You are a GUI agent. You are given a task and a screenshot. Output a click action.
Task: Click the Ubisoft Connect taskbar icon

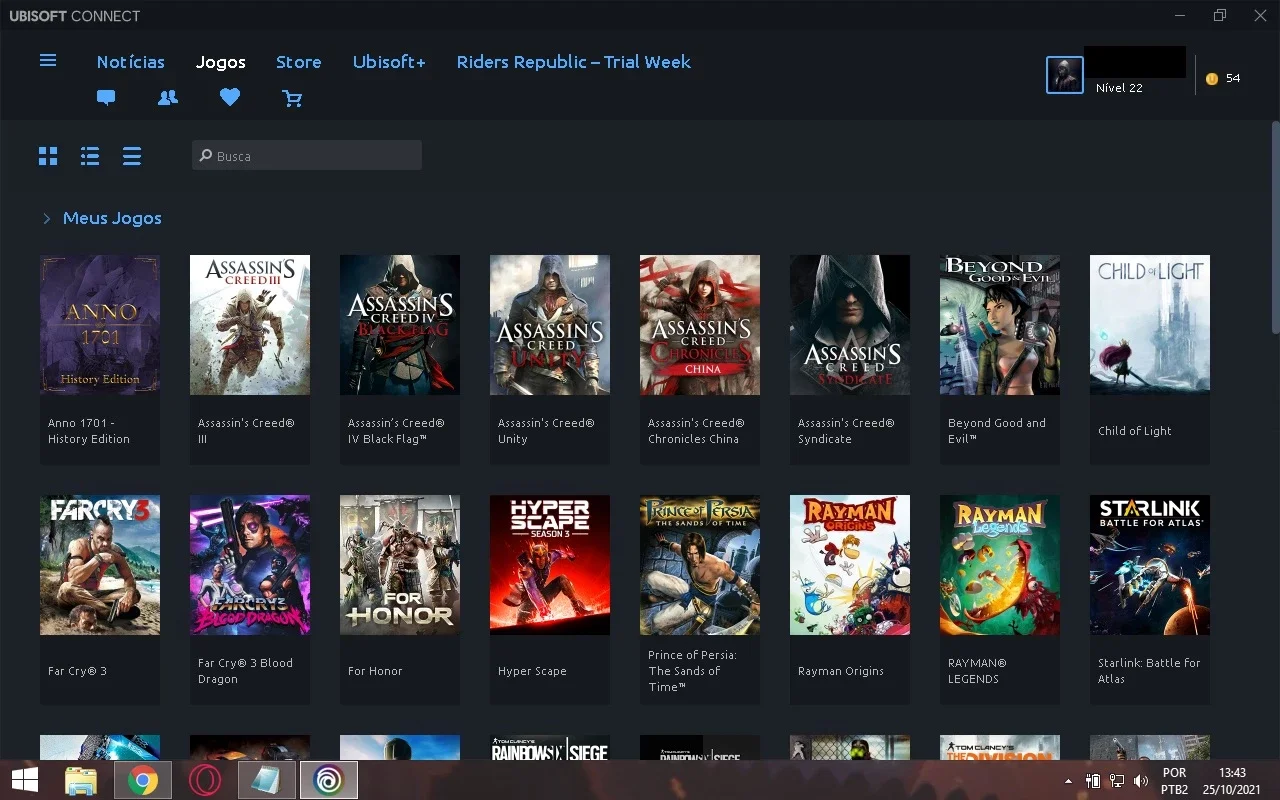point(328,780)
